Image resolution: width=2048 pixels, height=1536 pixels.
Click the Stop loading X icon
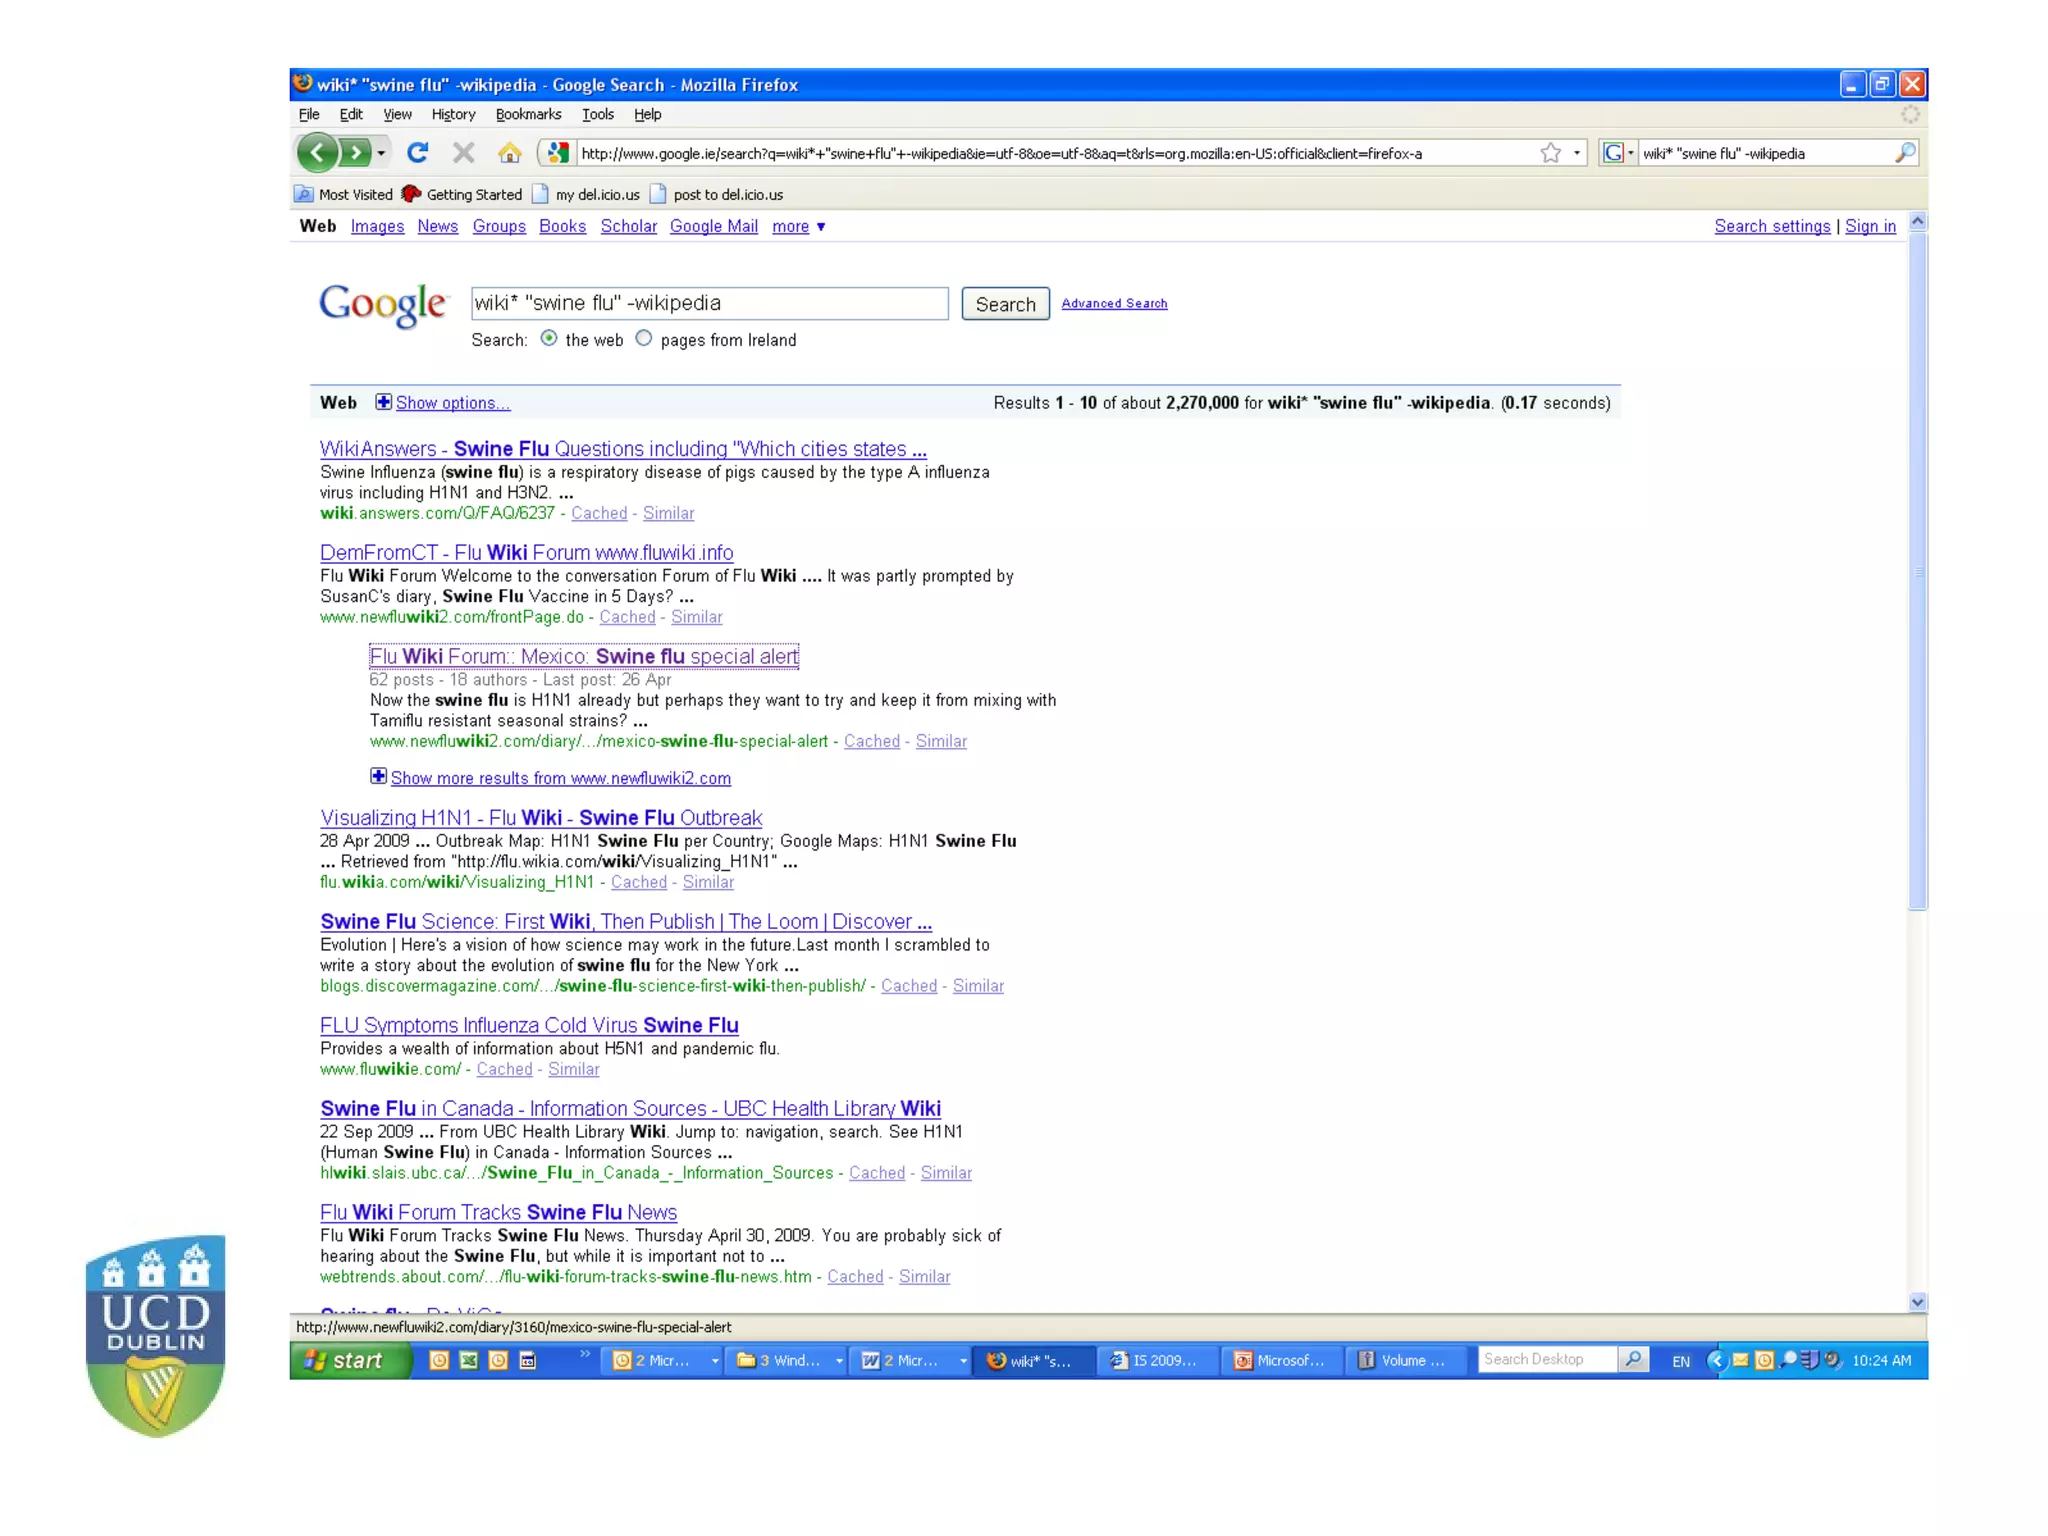[x=463, y=153]
